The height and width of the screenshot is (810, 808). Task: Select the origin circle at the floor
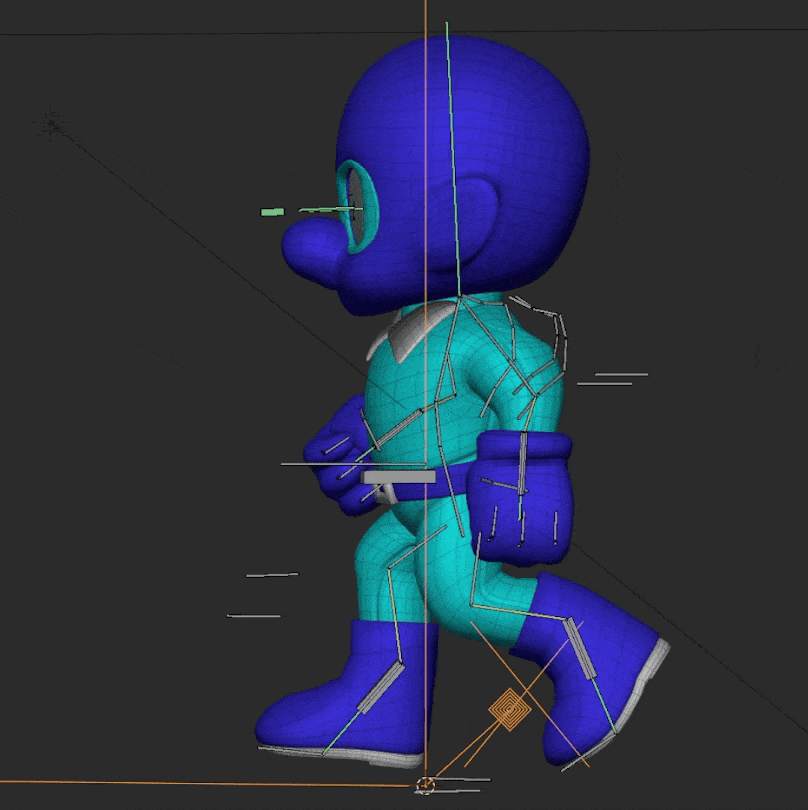pyautogui.click(x=427, y=784)
